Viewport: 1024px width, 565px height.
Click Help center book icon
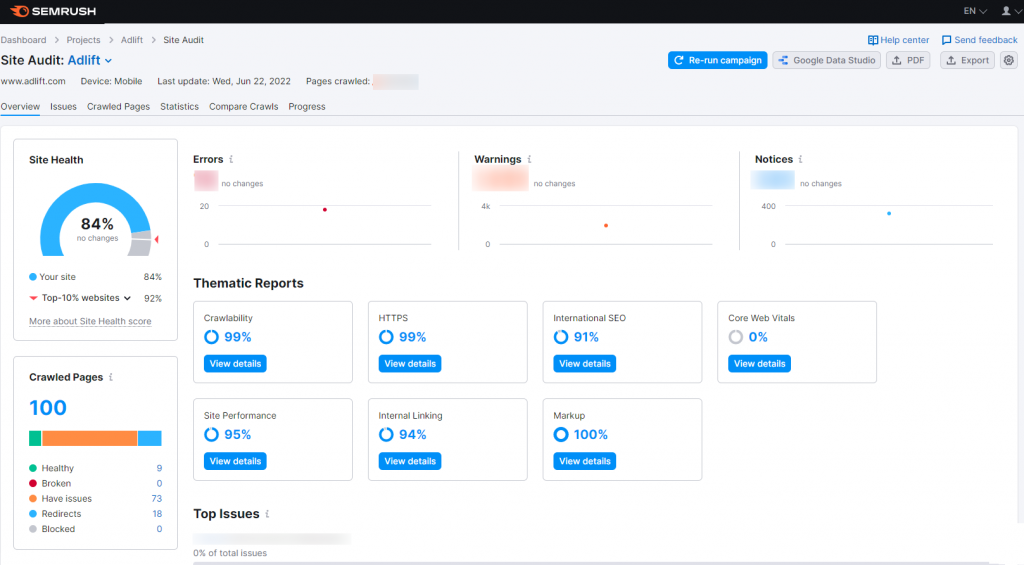click(872, 40)
